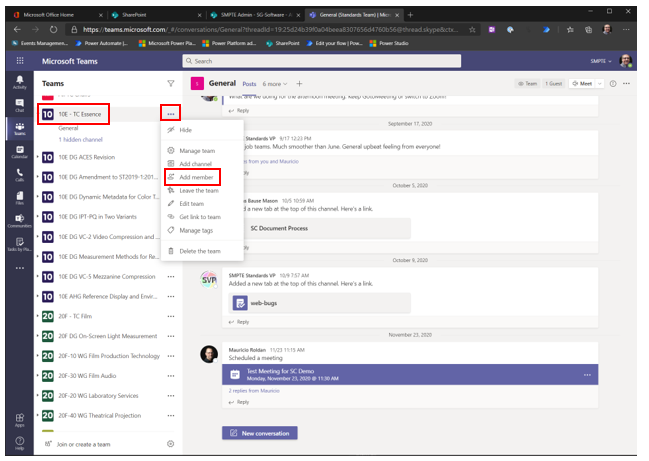Open the app launcher waffle icon
This screenshot has height=461, width=649.
click(19, 61)
